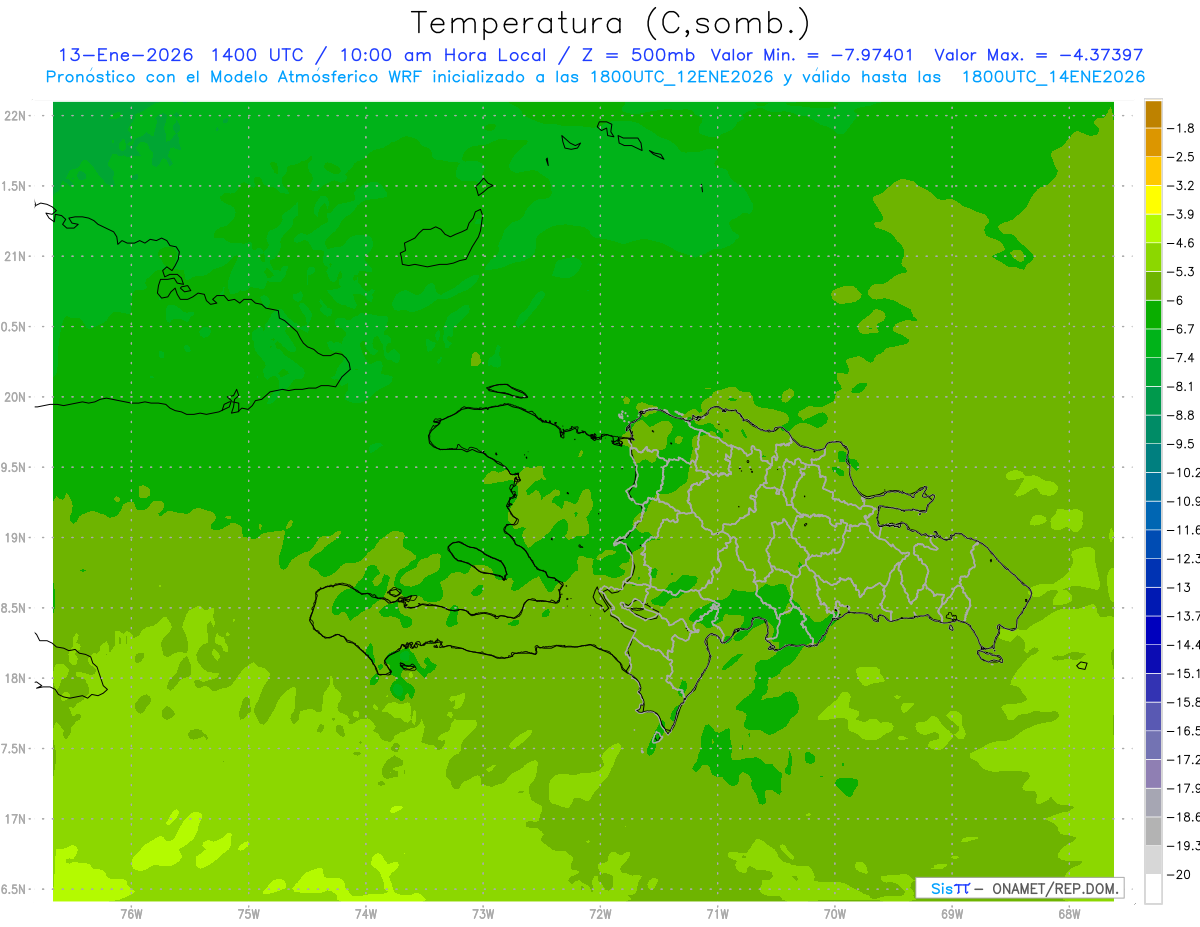The image size is (1200, 927).
Task: Click the '1400 UTC' time label
Action: click(257, 55)
